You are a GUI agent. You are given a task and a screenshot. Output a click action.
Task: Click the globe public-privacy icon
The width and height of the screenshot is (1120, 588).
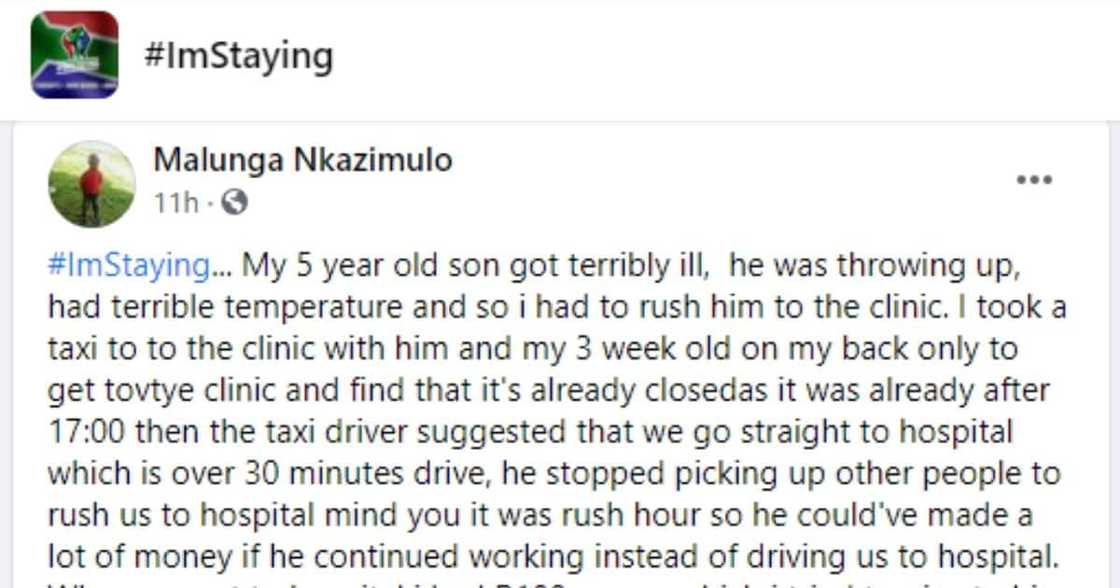(x=234, y=203)
